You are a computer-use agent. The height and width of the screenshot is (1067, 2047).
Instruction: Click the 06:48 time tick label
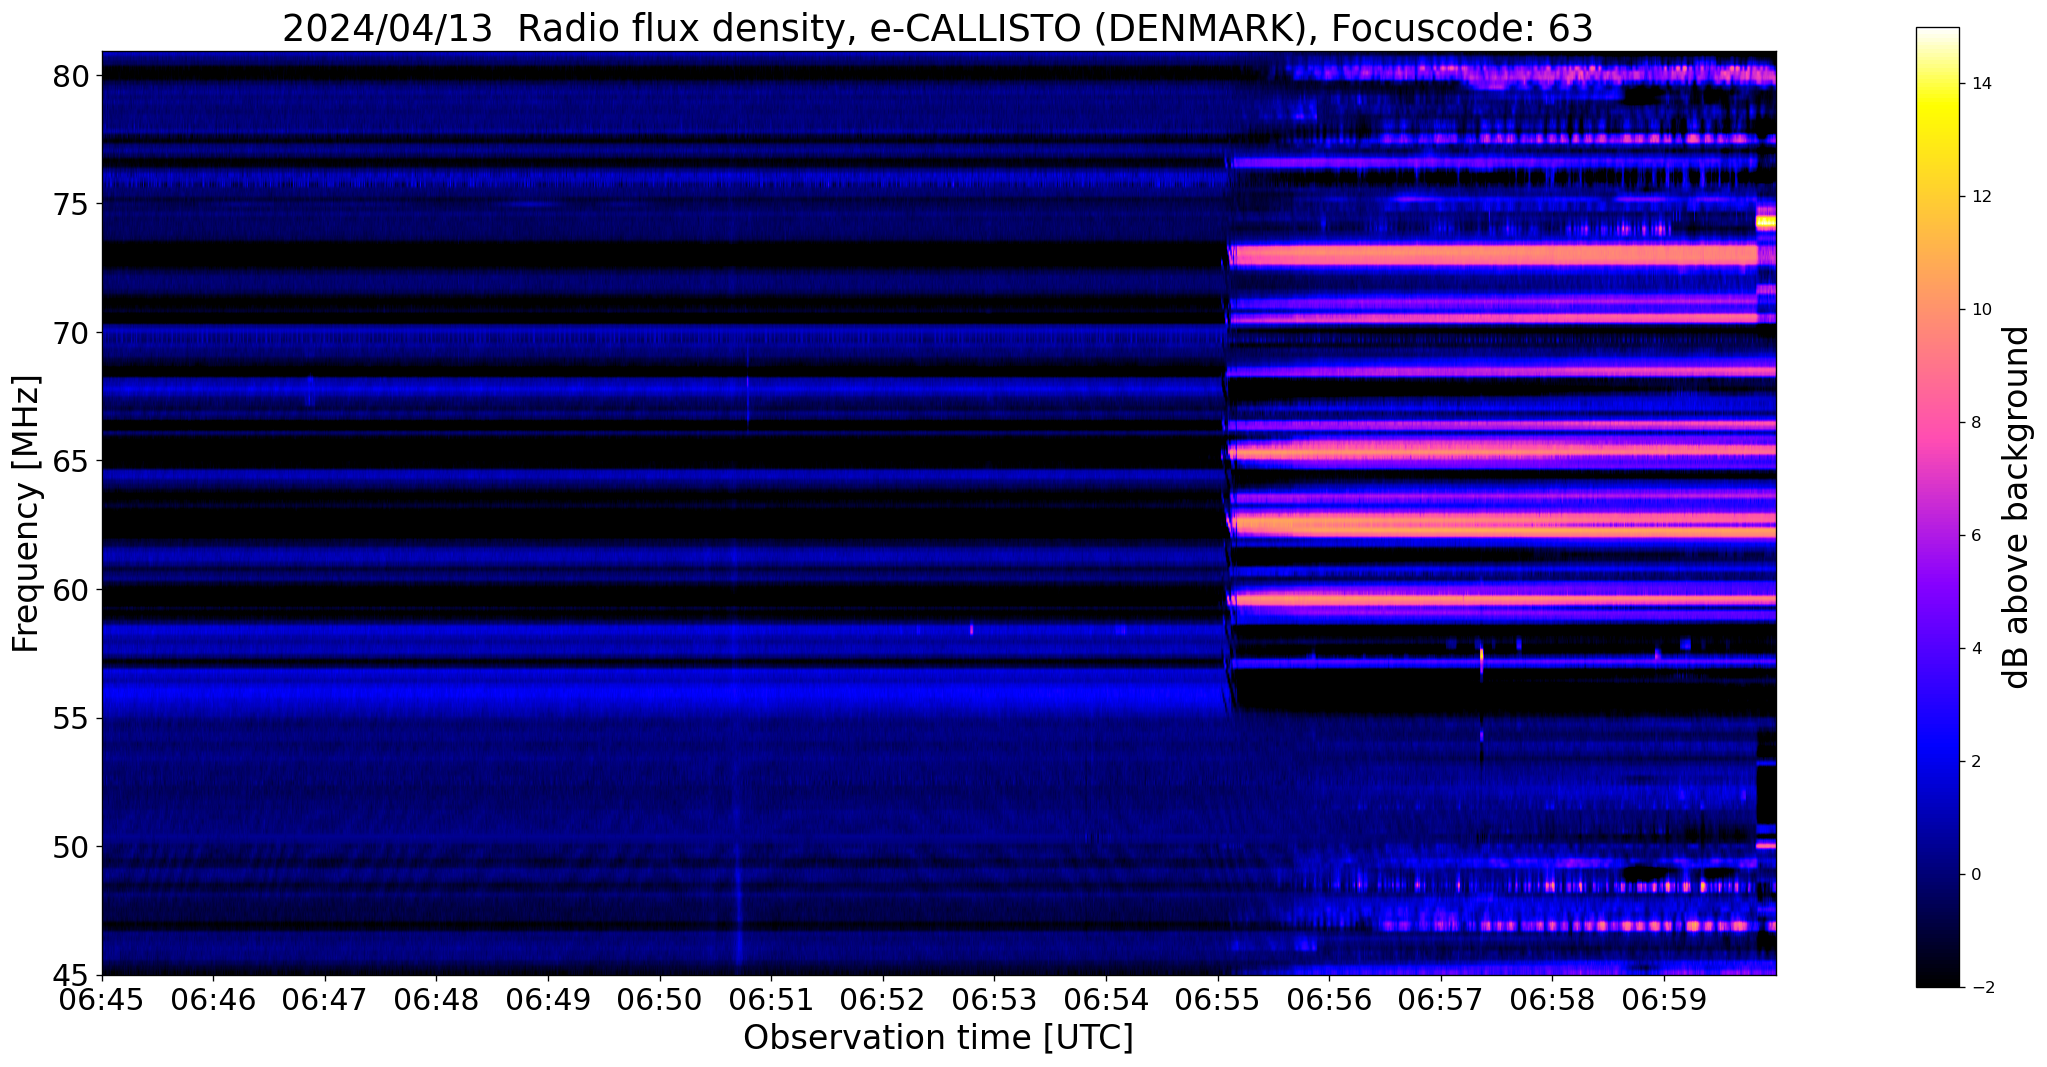point(437,998)
